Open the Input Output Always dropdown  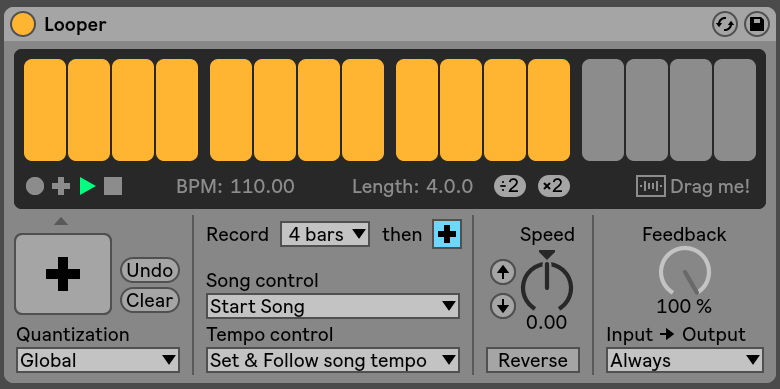coord(684,360)
